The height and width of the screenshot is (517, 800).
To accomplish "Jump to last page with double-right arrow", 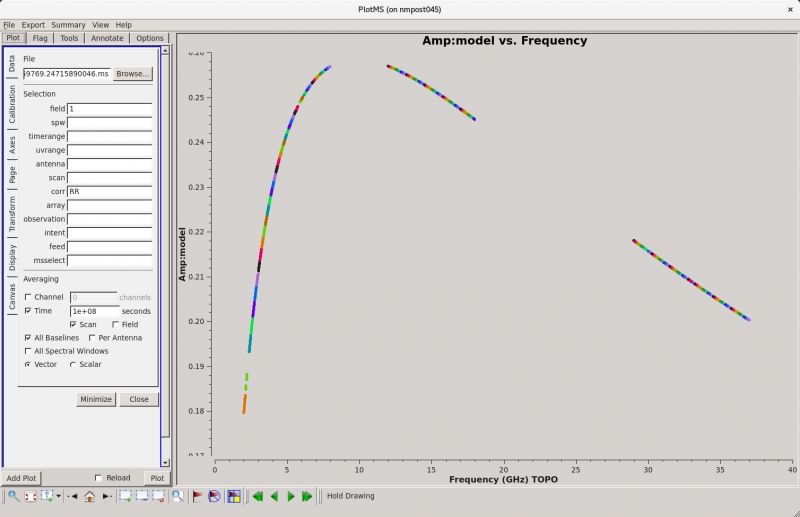I will [x=308, y=496].
